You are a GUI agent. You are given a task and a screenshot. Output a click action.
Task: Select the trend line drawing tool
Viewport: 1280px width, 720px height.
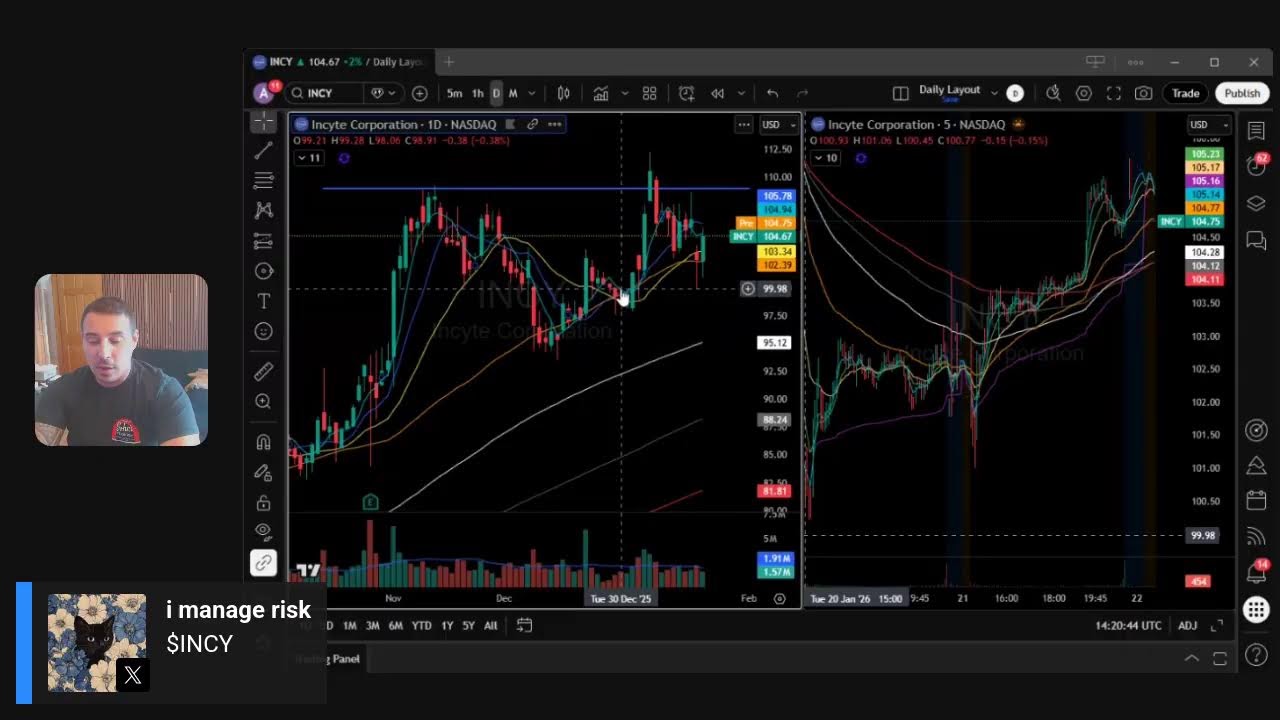263,151
